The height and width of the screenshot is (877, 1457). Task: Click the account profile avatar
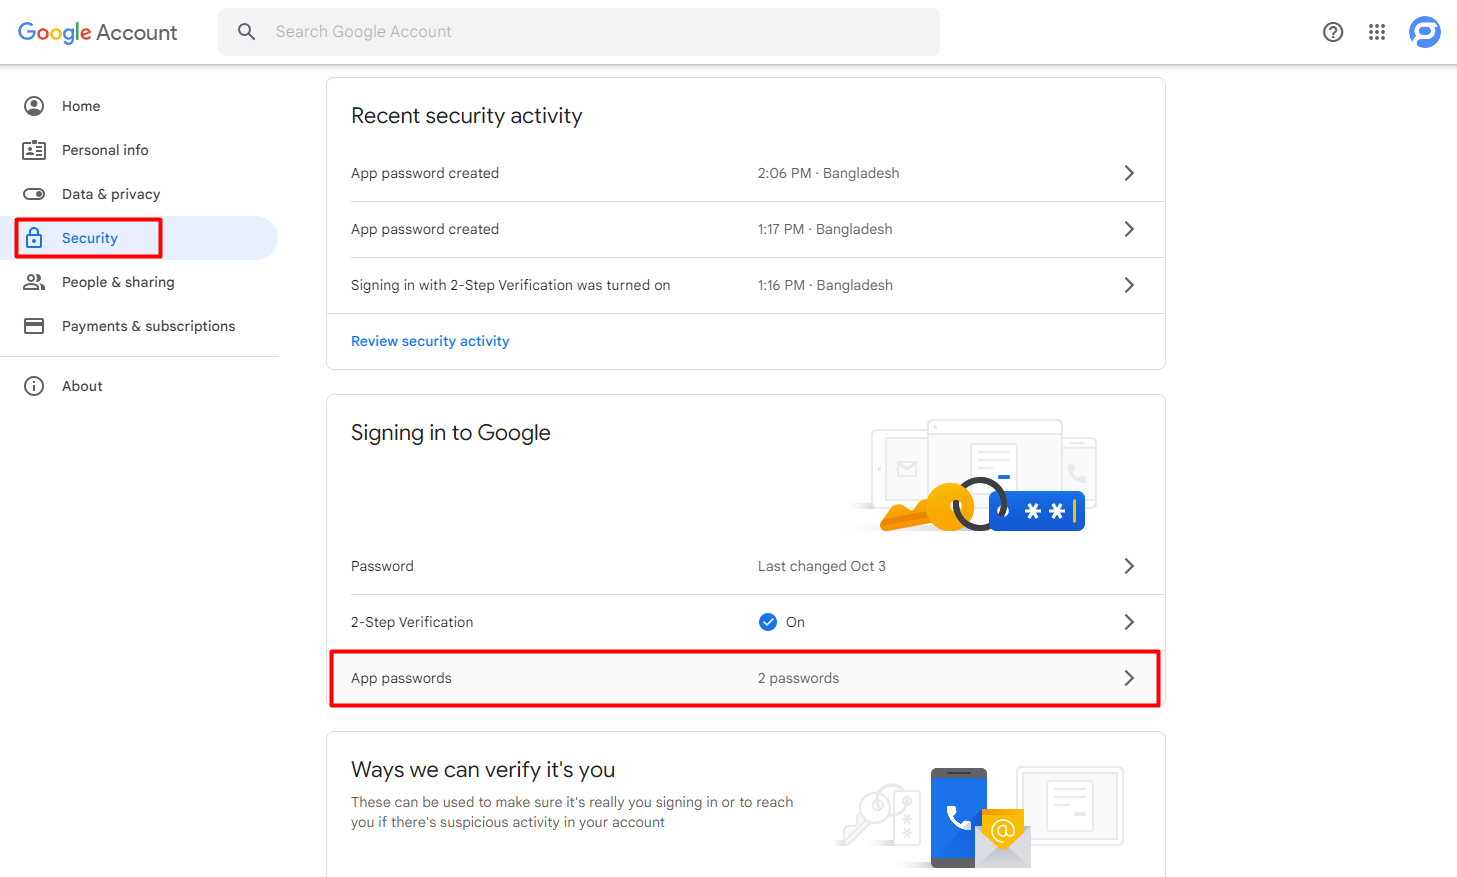click(x=1424, y=32)
